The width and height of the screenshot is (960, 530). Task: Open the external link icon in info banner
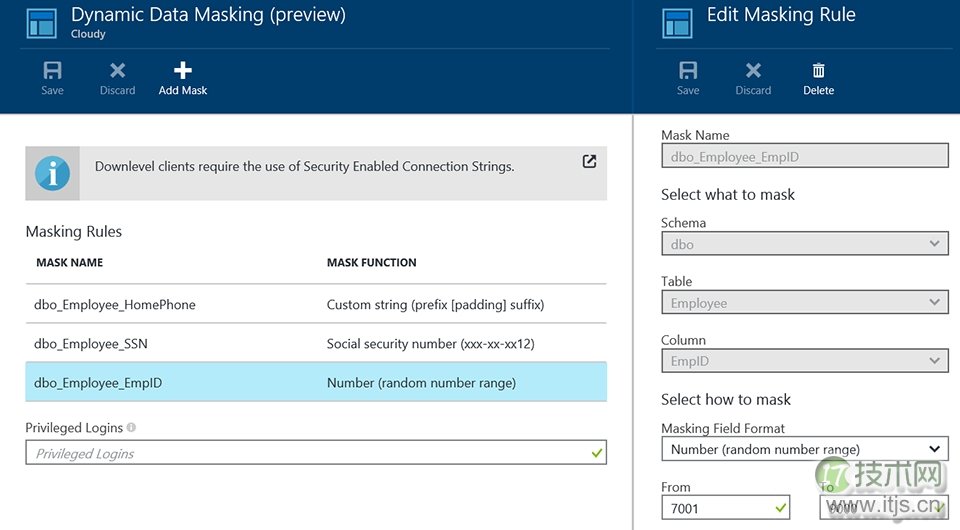point(589,161)
